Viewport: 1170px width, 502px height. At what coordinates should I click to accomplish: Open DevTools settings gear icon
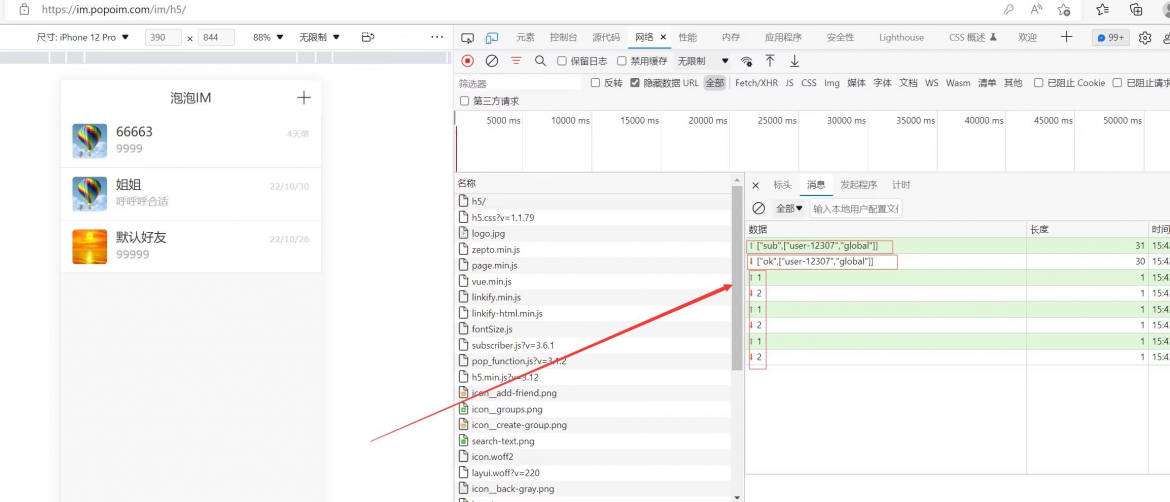1145,38
